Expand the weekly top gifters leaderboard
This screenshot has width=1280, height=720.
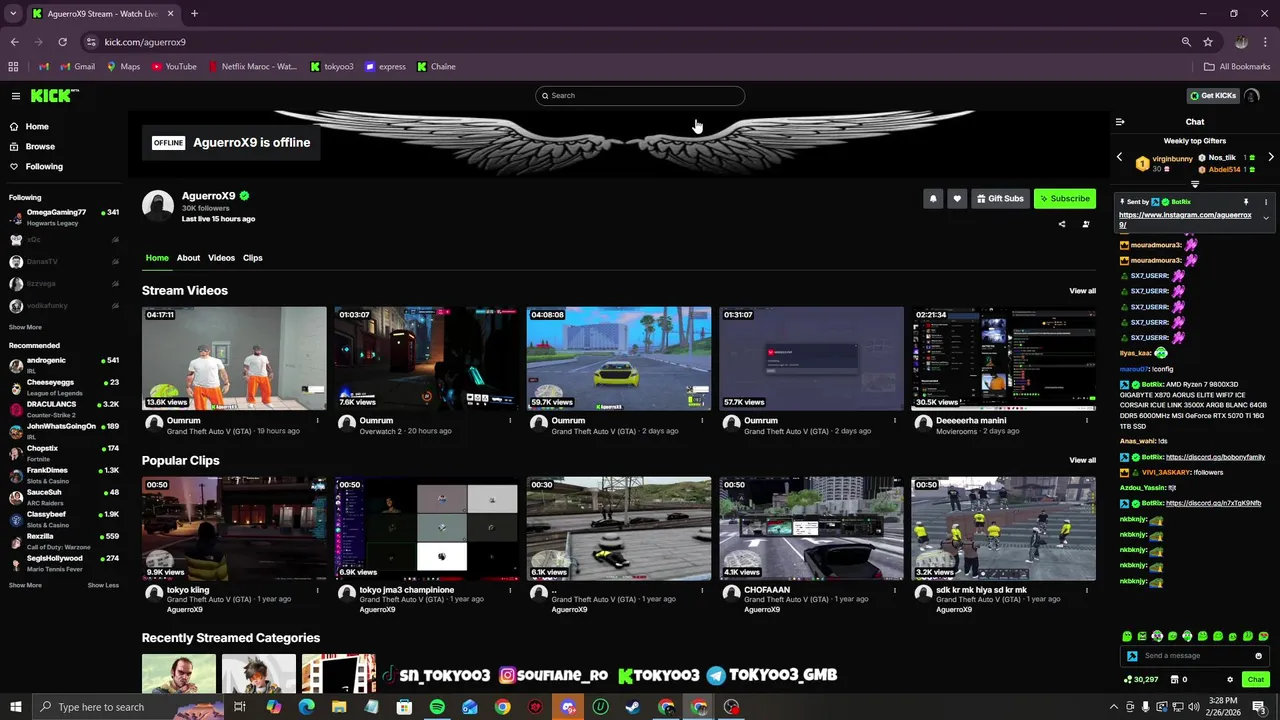1195,184
